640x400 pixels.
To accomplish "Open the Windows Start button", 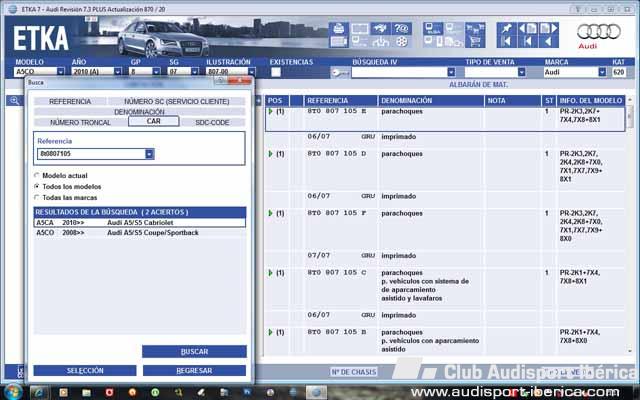I will [13, 393].
